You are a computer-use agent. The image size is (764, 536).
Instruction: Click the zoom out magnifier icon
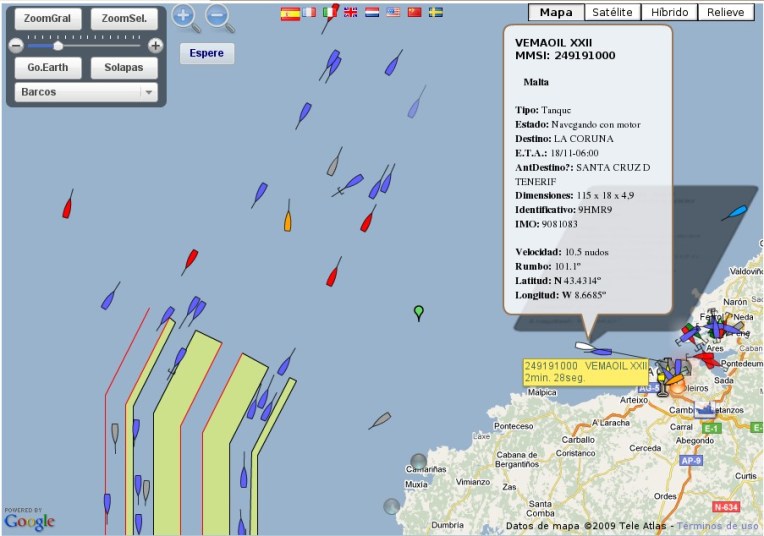point(218,15)
